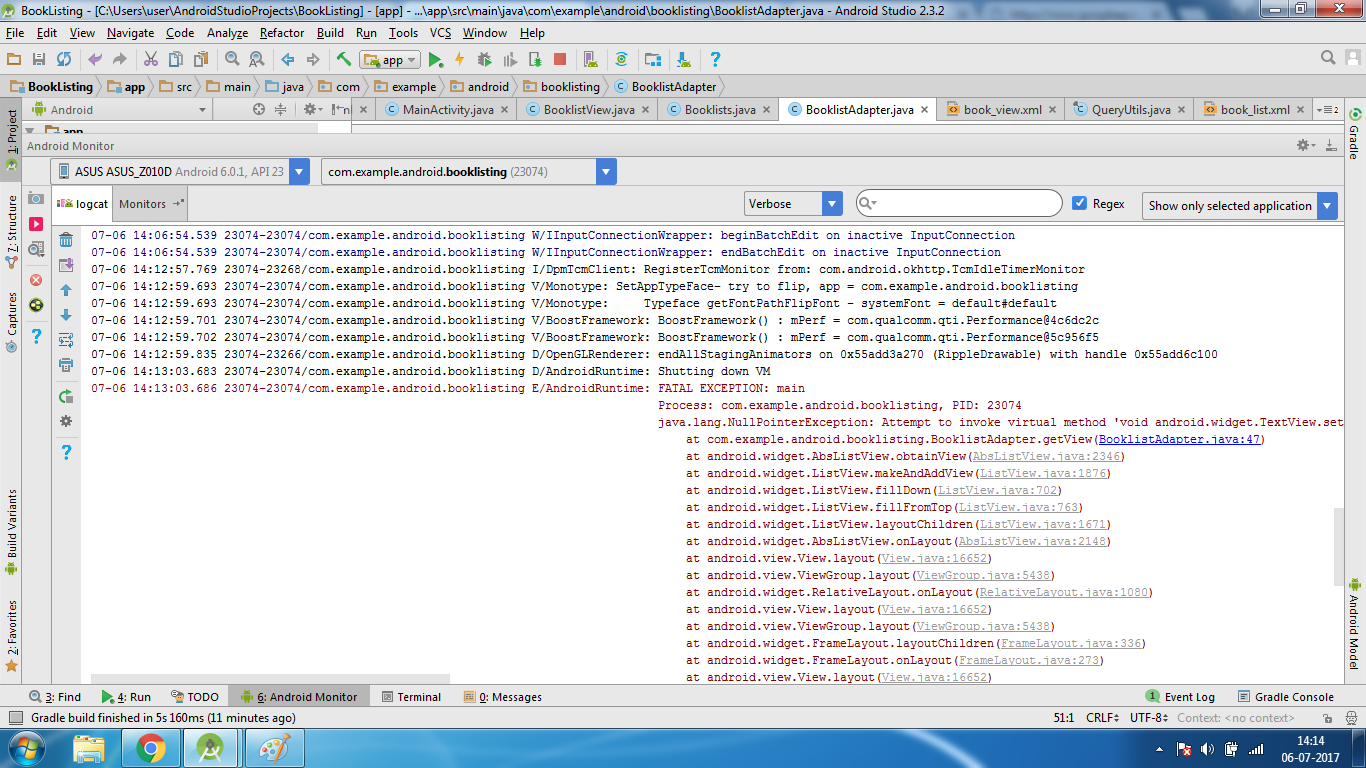Take a screenshot with camera icon
The image size is (1366, 768).
[36, 198]
